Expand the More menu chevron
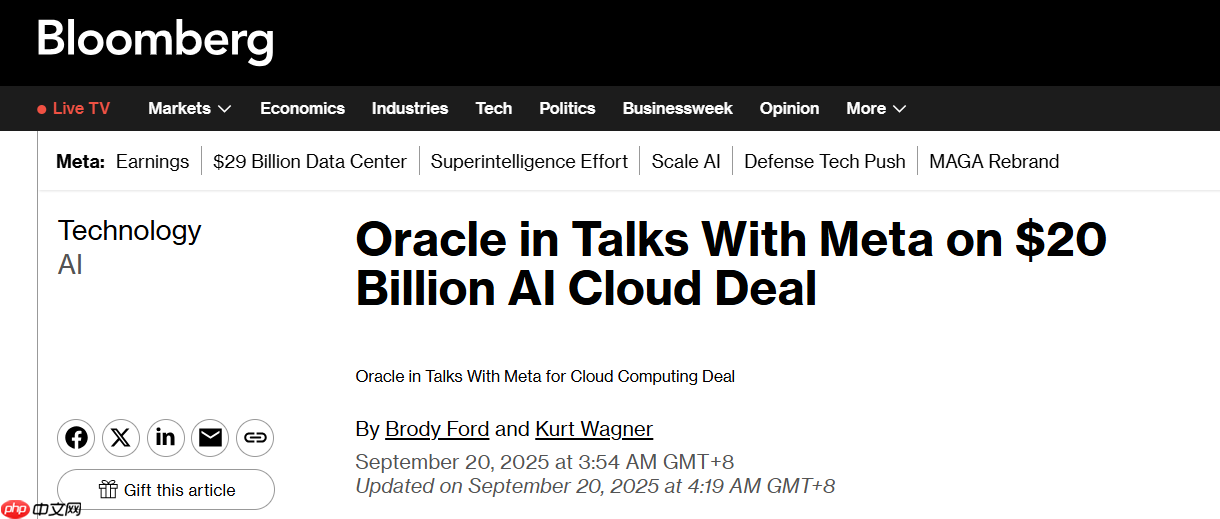The image size is (1220, 519). click(x=899, y=108)
